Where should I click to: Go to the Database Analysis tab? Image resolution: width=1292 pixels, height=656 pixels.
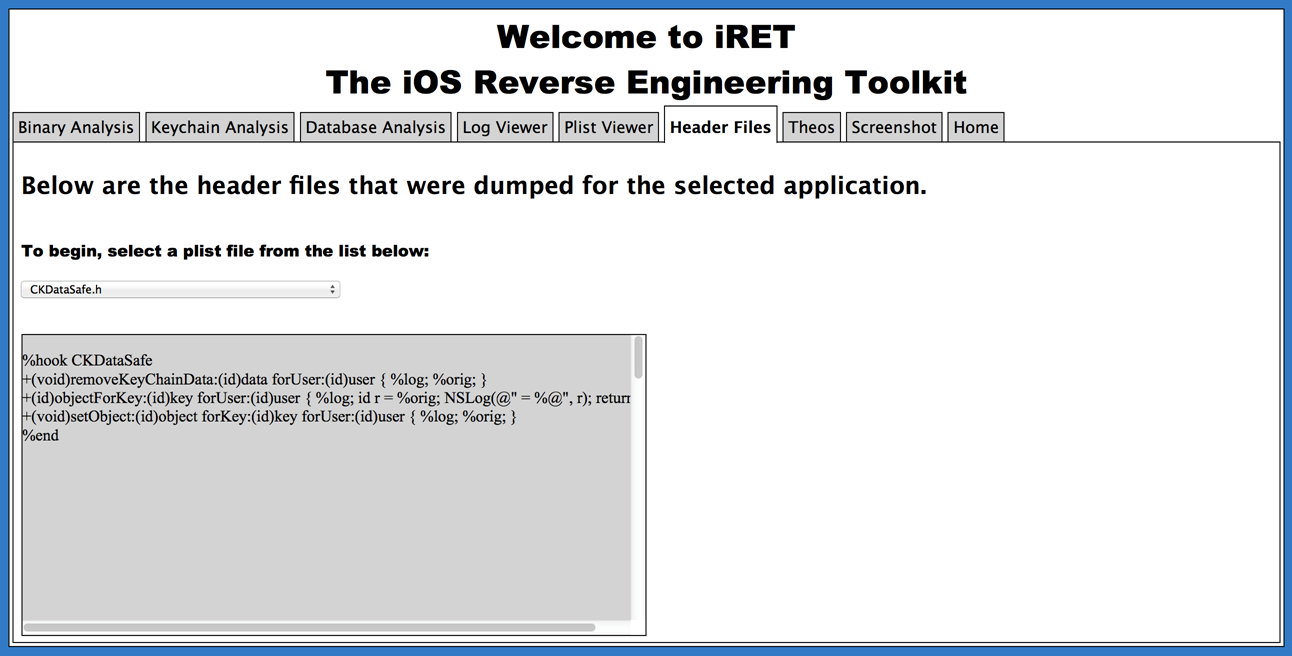coord(375,127)
